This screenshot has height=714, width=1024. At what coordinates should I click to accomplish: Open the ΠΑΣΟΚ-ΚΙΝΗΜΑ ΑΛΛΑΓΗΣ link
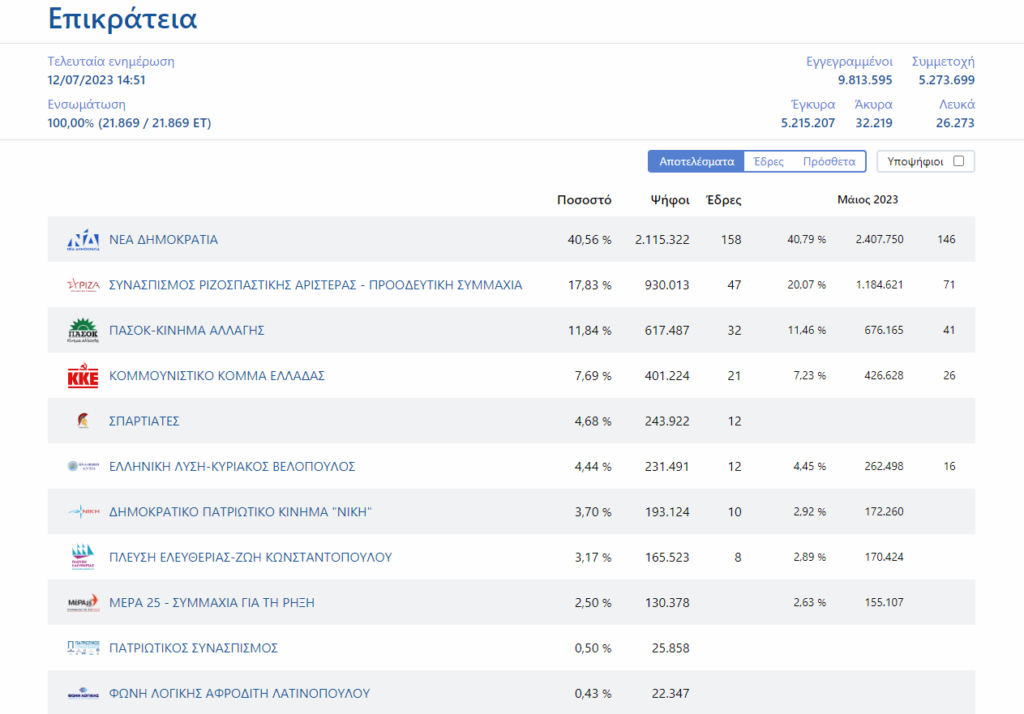point(186,330)
